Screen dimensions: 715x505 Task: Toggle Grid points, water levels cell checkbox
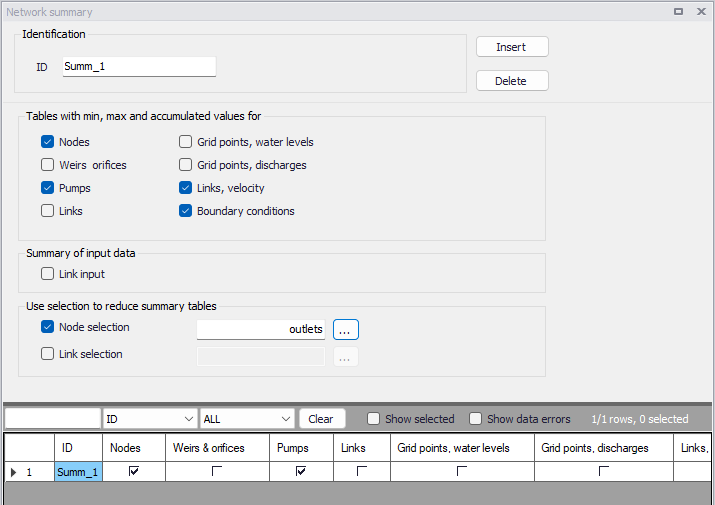coord(462,471)
